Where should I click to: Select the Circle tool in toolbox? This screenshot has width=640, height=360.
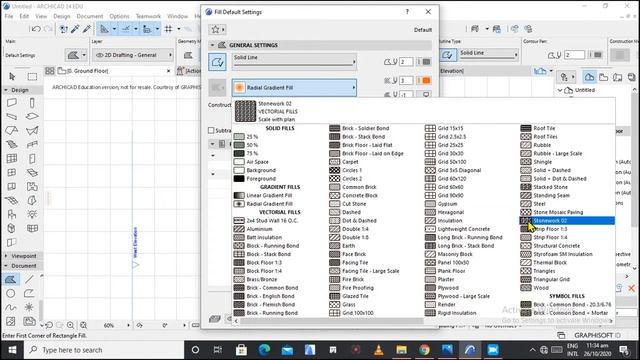point(11,293)
